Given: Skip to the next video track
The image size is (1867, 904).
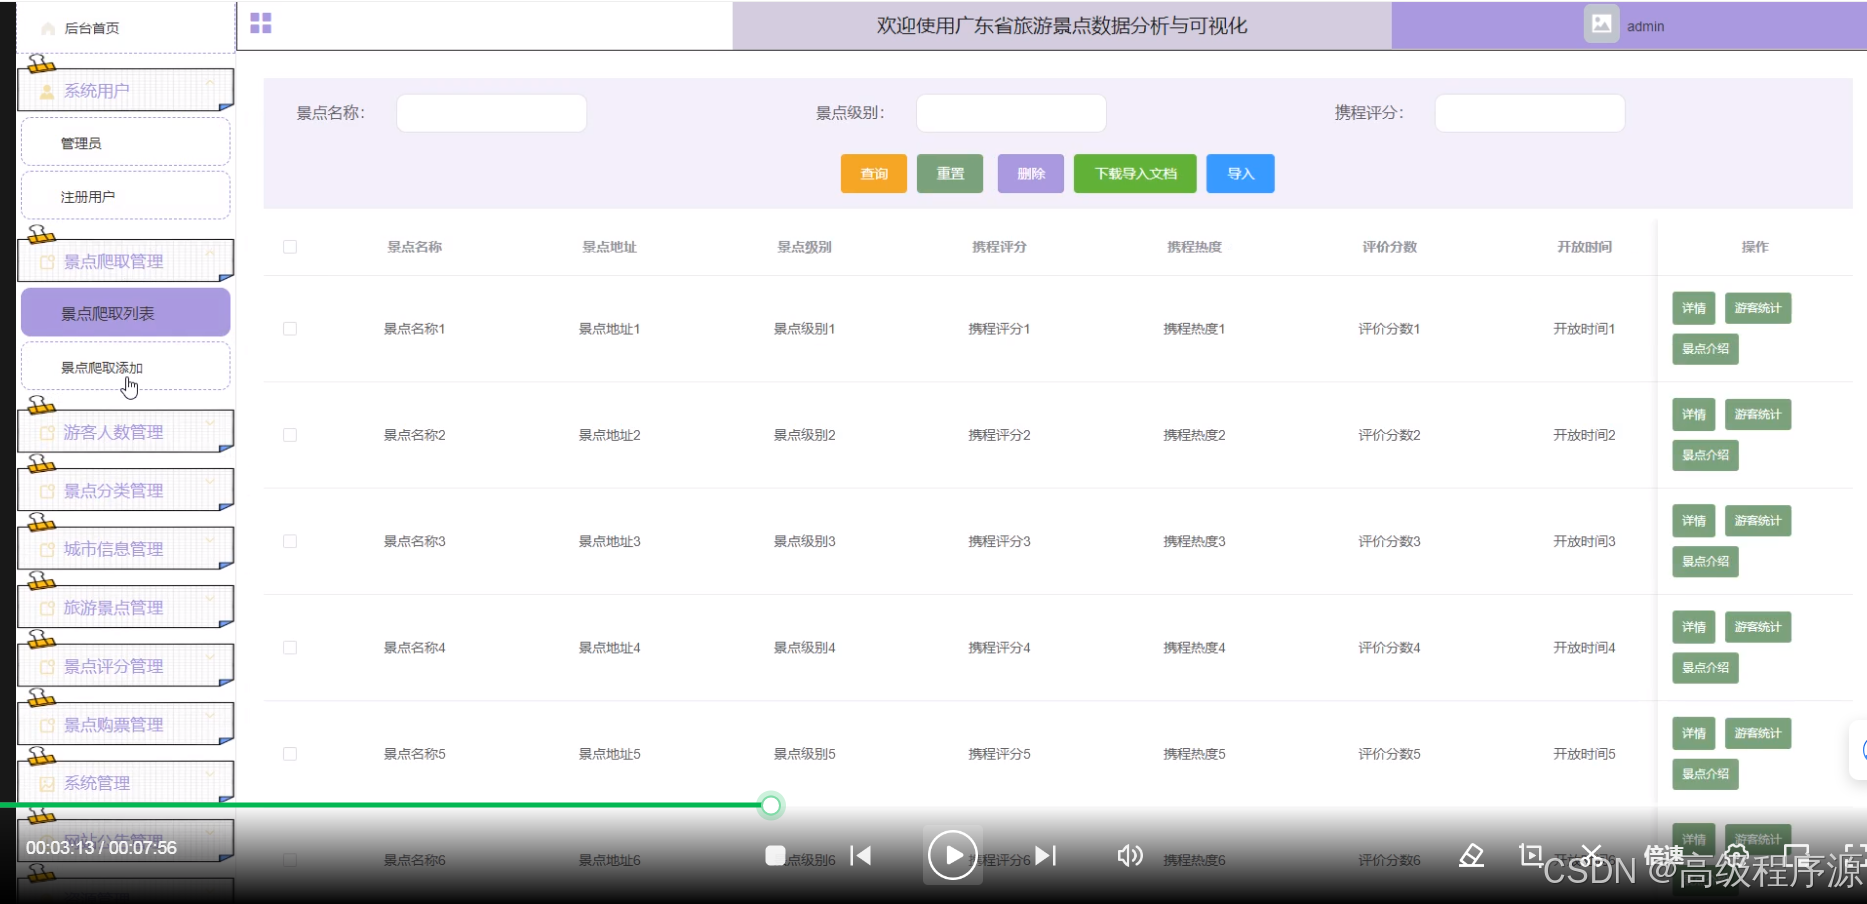Looking at the screenshot, I should (x=1046, y=856).
